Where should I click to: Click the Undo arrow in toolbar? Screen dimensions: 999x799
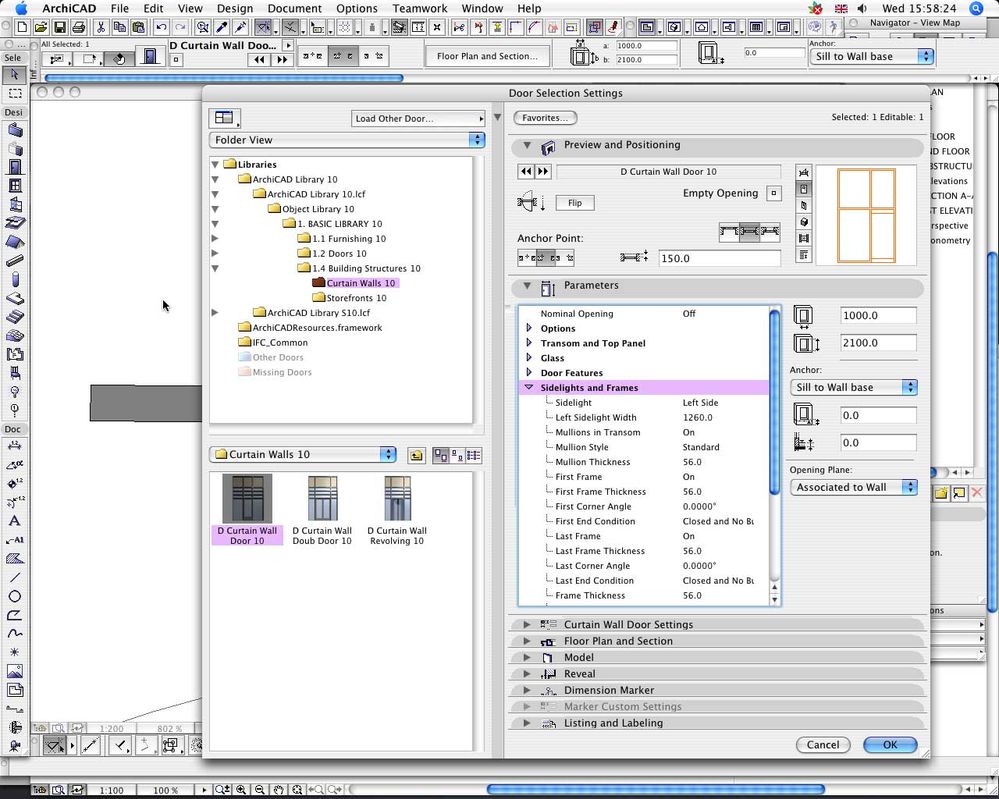[161, 28]
